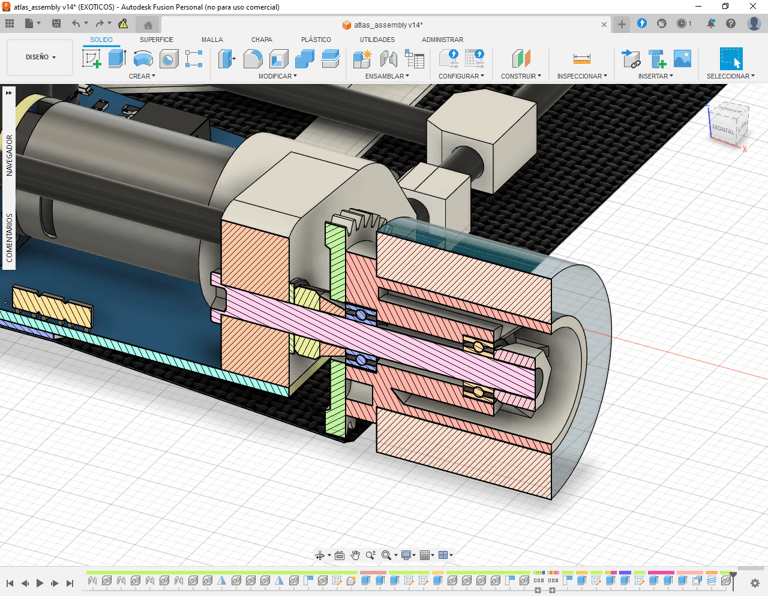
Task: Expand the Navegador side panel
Action: coord(9,155)
